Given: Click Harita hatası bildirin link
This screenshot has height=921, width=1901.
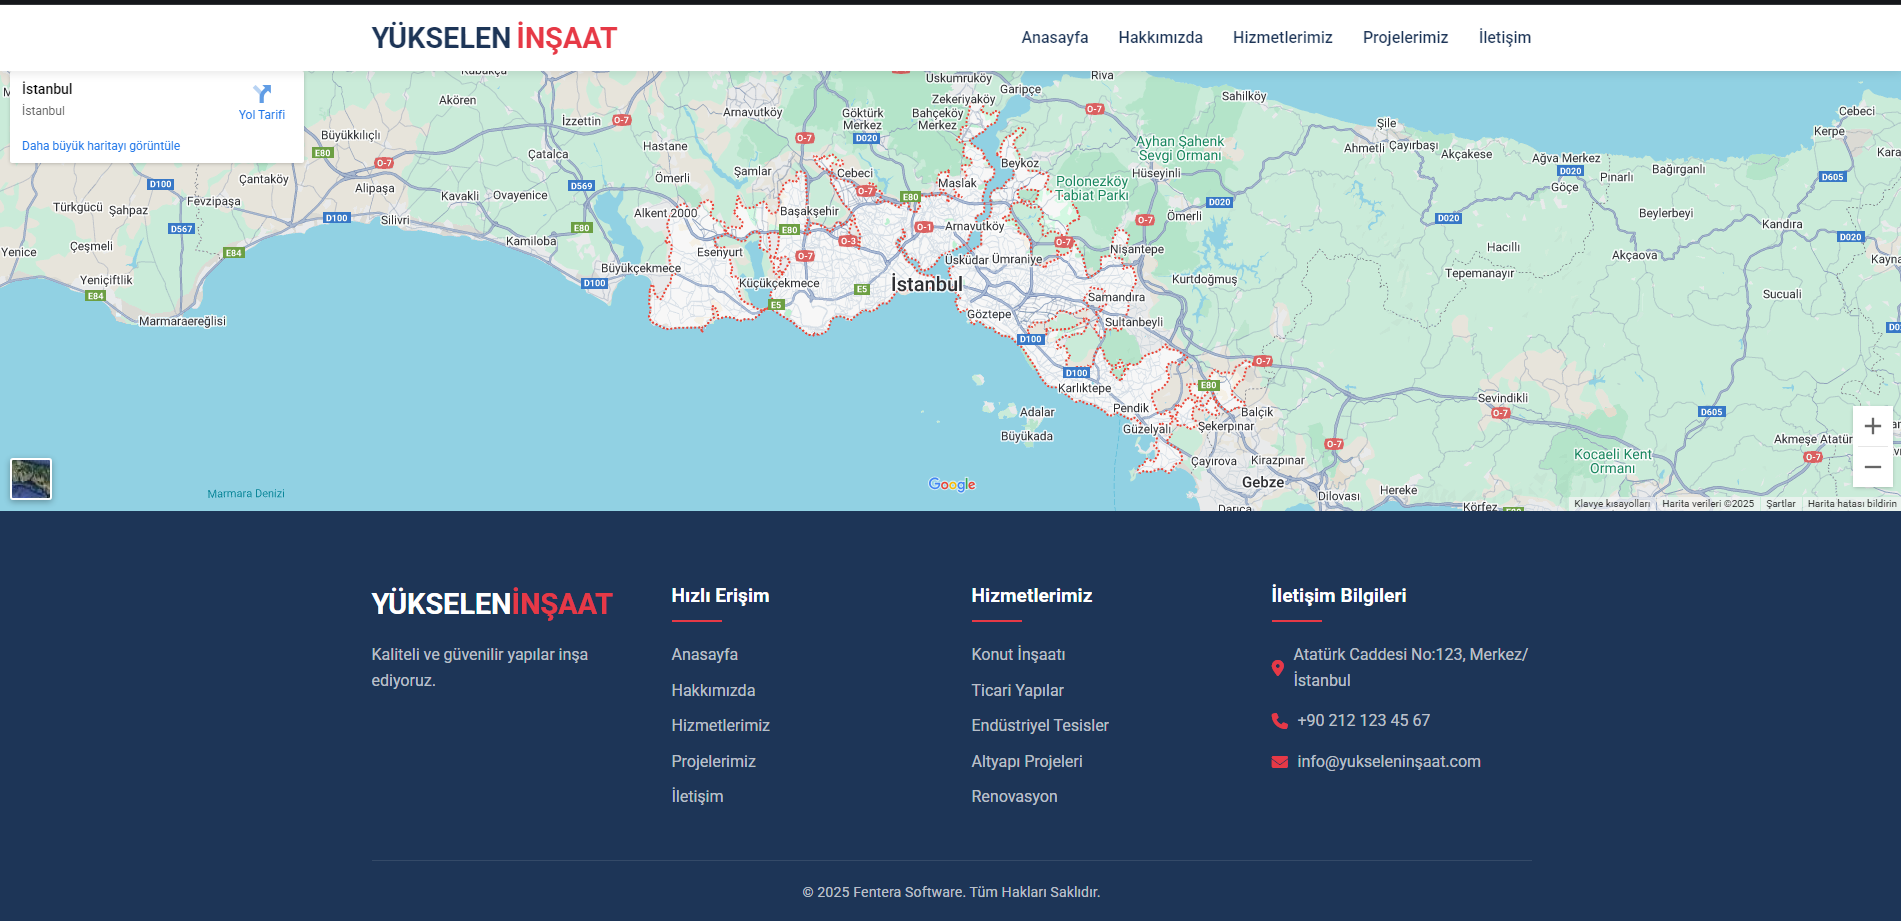Looking at the screenshot, I should [x=1852, y=504].
